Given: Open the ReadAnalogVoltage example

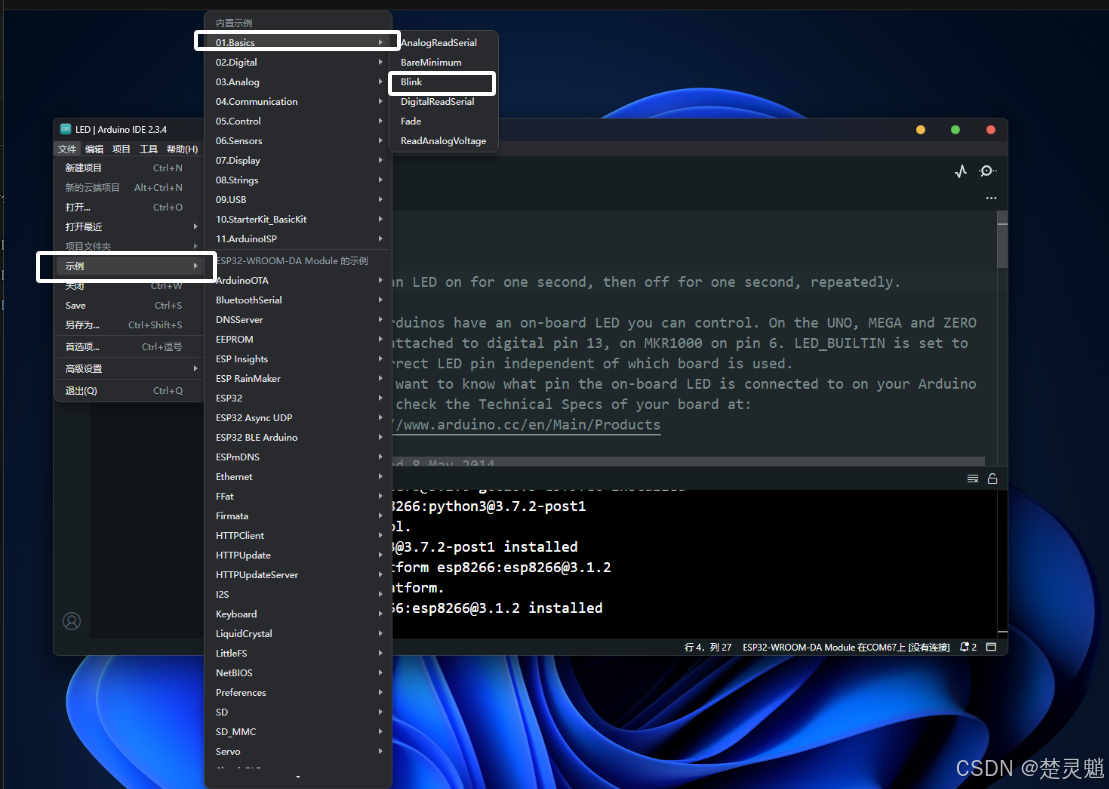Looking at the screenshot, I should click(x=443, y=141).
